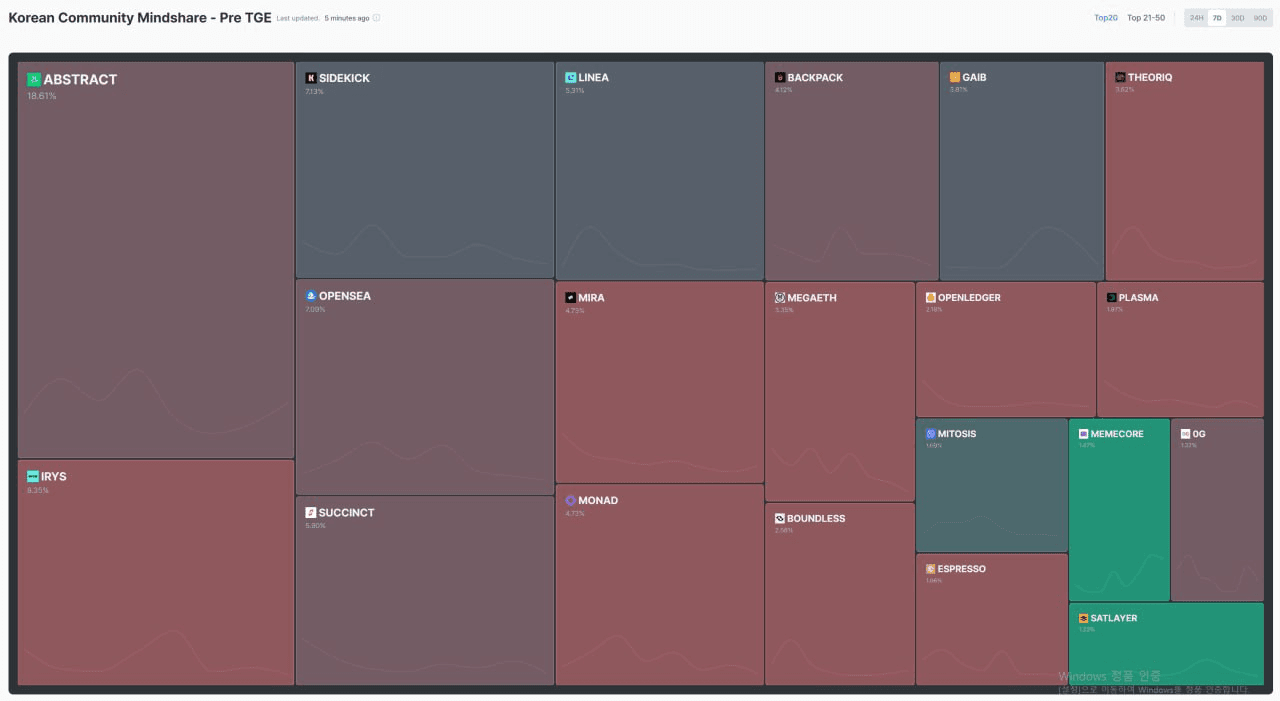The width and height of the screenshot is (1280, 701).
Task: Select the 7D timeframe
Action: tap(1217, 18)
